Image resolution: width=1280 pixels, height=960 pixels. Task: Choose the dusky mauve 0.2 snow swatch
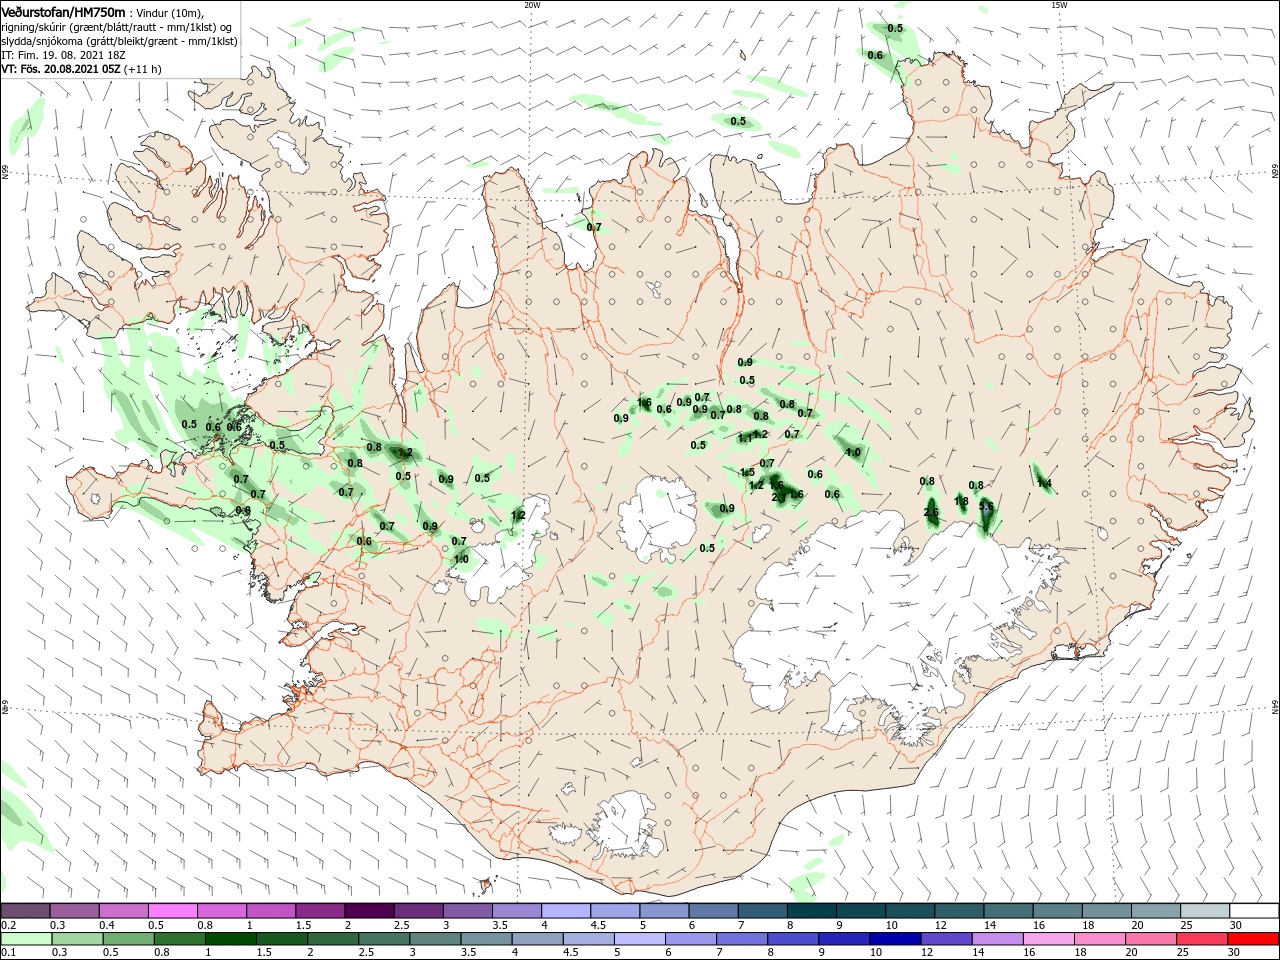(26, 911)
